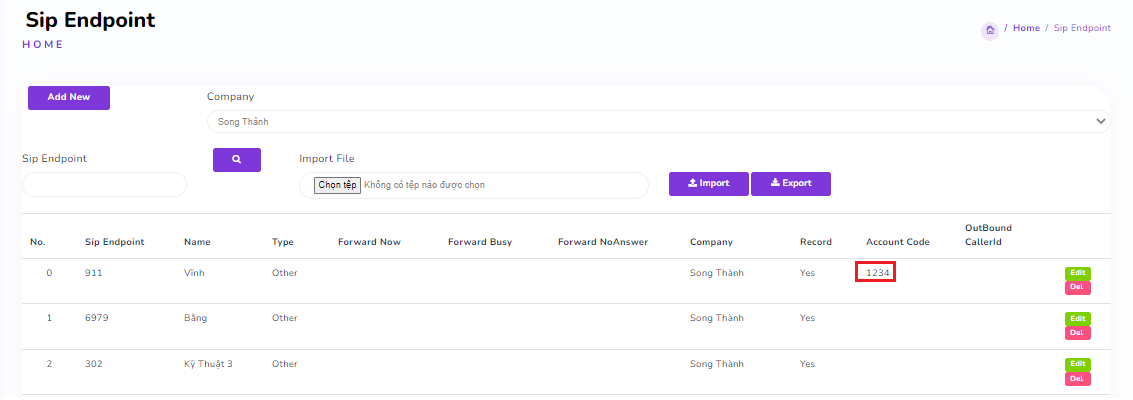Focus the Sip Endpoint search field

click(104, 185)
